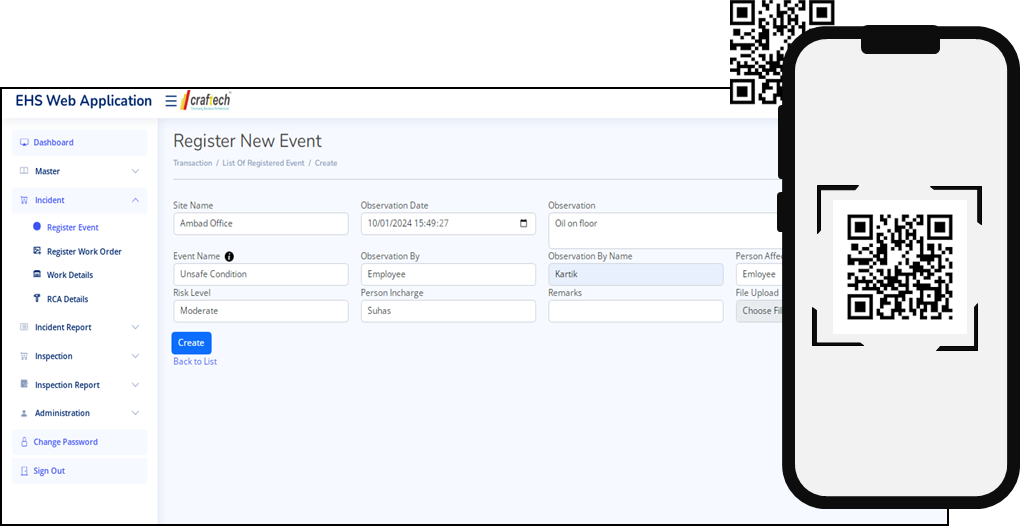Screen dimensions: 1020x526
Task: Open the Dashboard menu item
Action: pyautogui.click(x=80, y=142)
